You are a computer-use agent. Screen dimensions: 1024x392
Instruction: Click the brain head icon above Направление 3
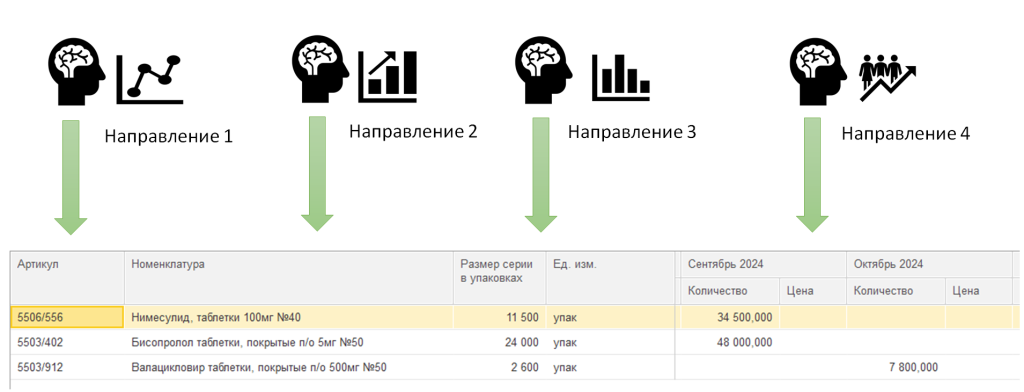pyautogui.click(x=544, y=69)
